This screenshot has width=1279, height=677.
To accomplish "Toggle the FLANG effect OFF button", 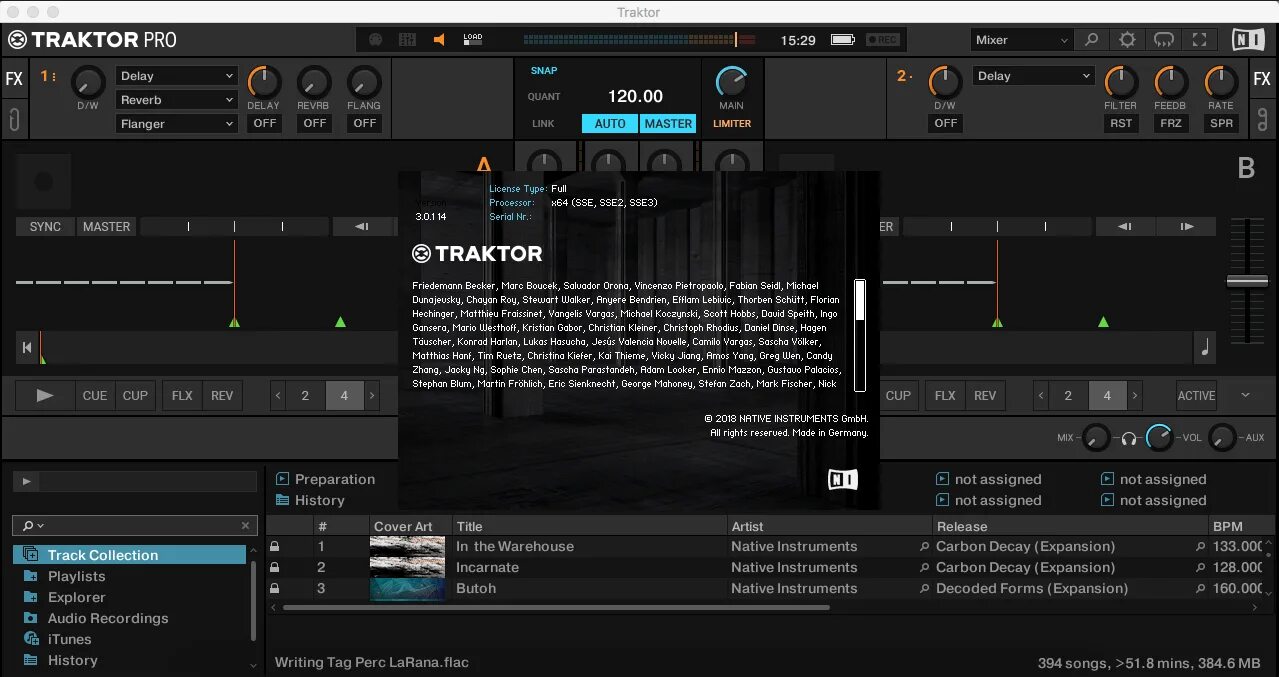I will pos(364,123).
